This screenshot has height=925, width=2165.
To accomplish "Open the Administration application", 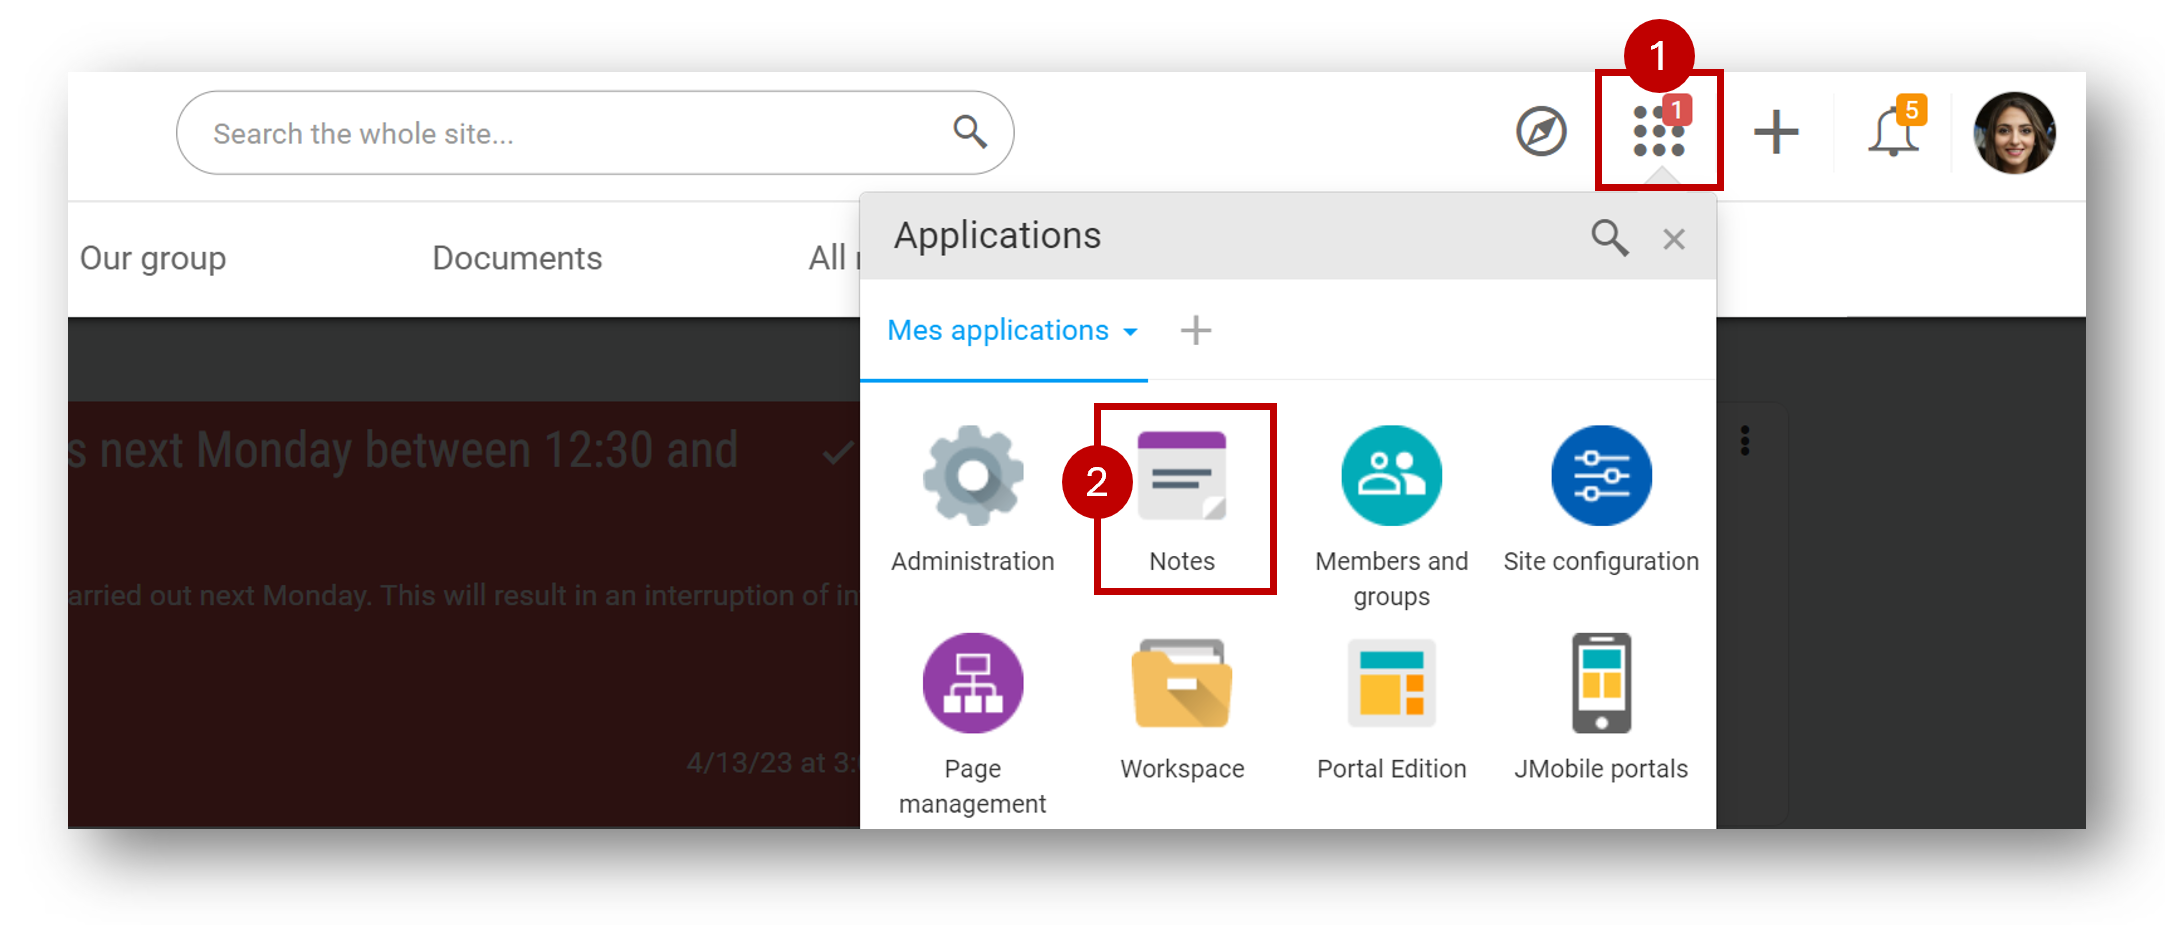I will pyautogui.click(x=972, y=499).
